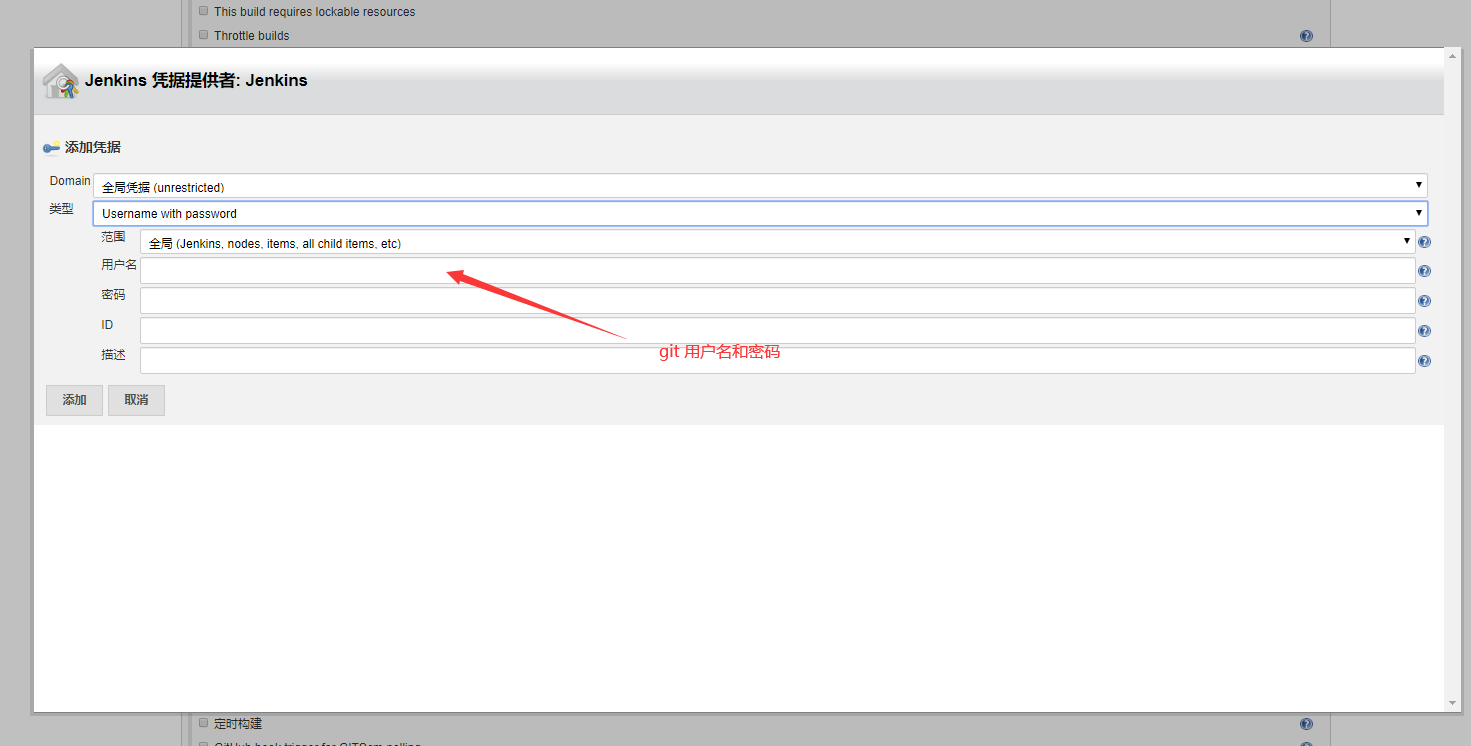Image resolution: width=1471 pixels, height=746 pixels.
Task: Click the 密码 field label
Action: 113,295
